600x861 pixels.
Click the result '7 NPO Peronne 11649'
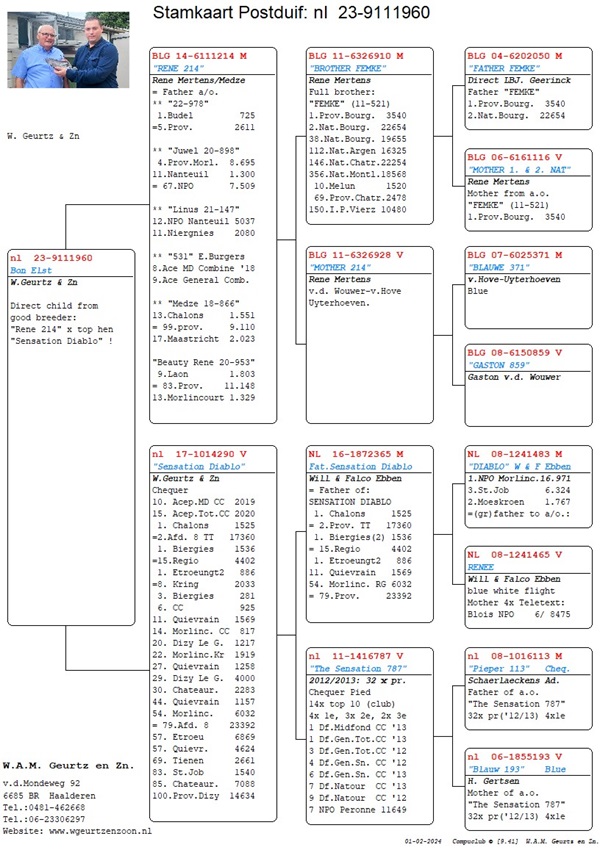(357, 809)
